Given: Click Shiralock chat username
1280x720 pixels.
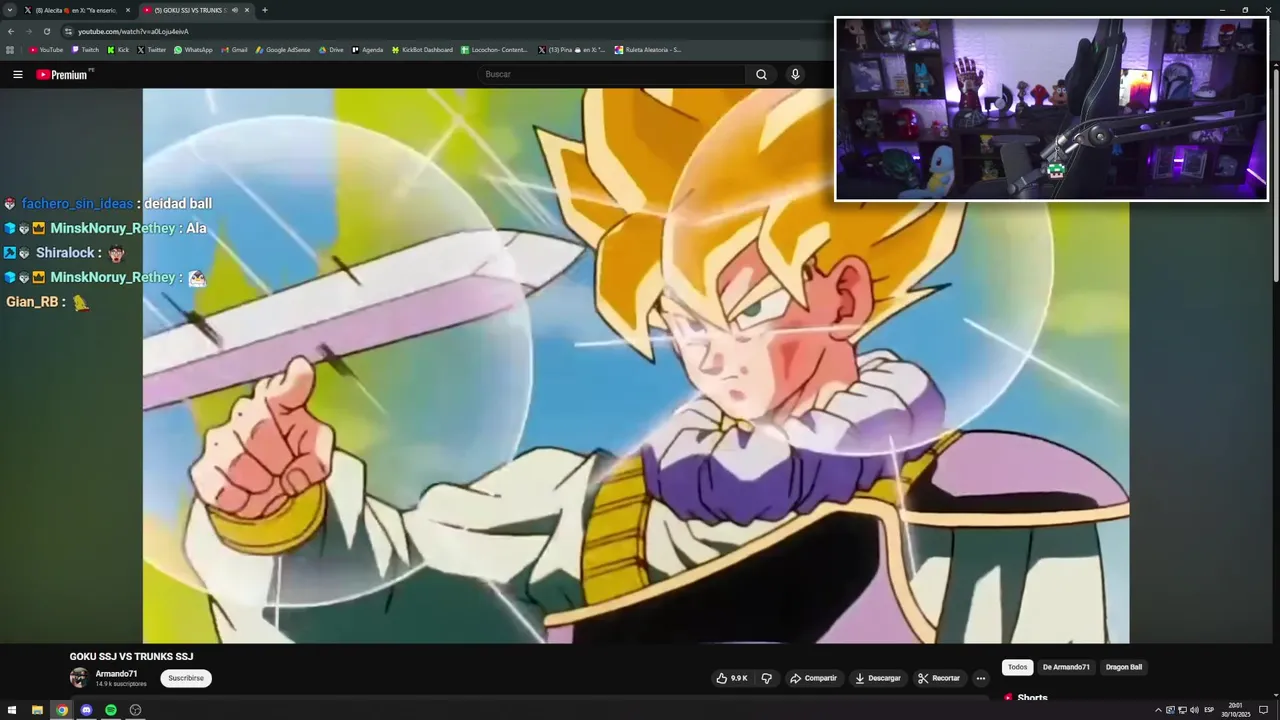Looking at the screenshot, I should tap(65, 253).
